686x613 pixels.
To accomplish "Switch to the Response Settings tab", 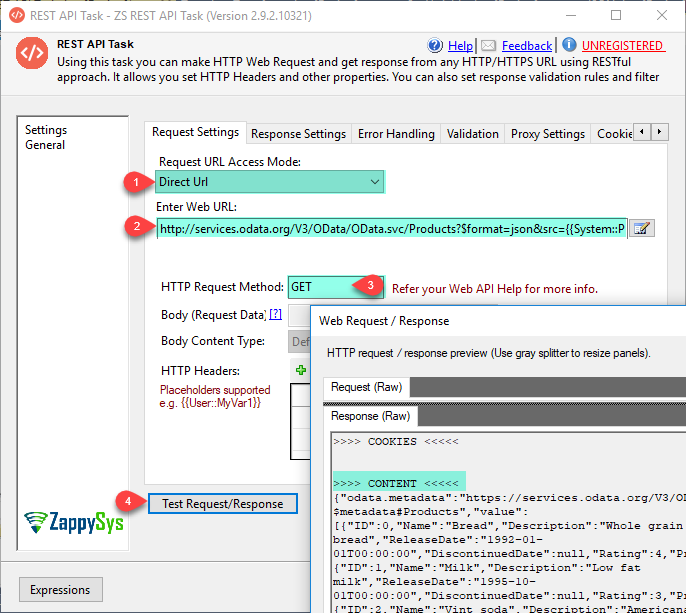I will (x=298, y=134).
